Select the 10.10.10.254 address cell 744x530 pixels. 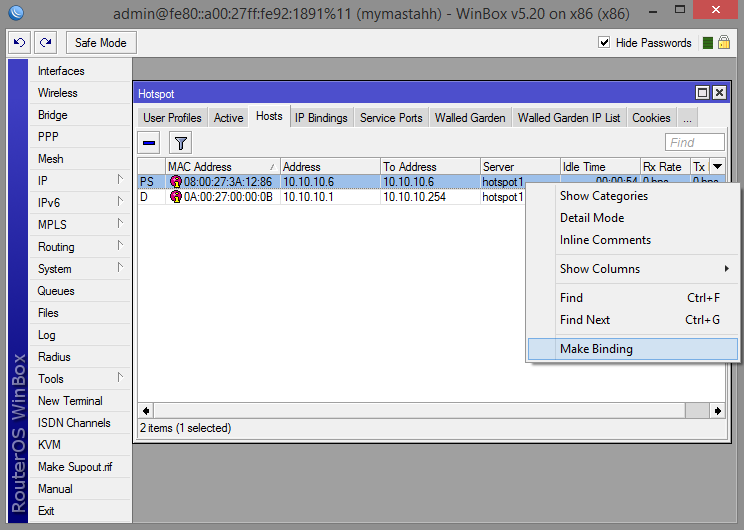click(430, 196)
